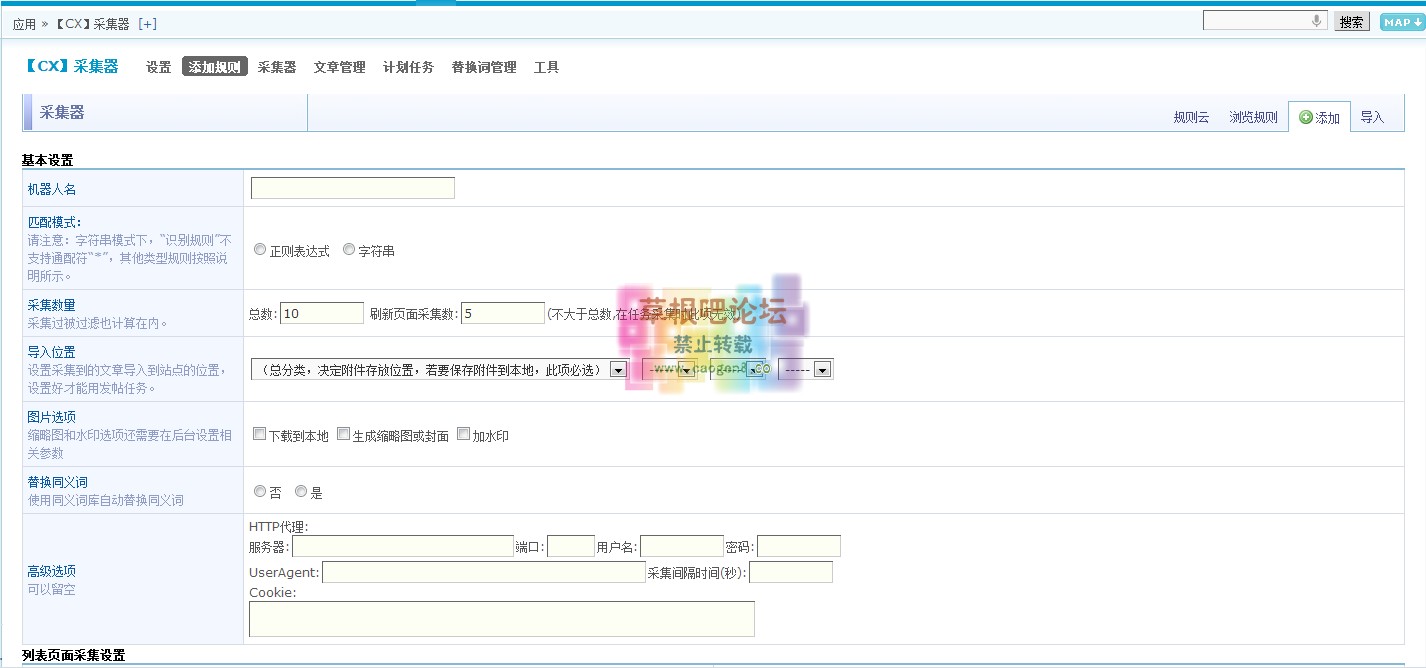
Task: Check the 生成缩略图或封面 option
Action: (343, 434)
